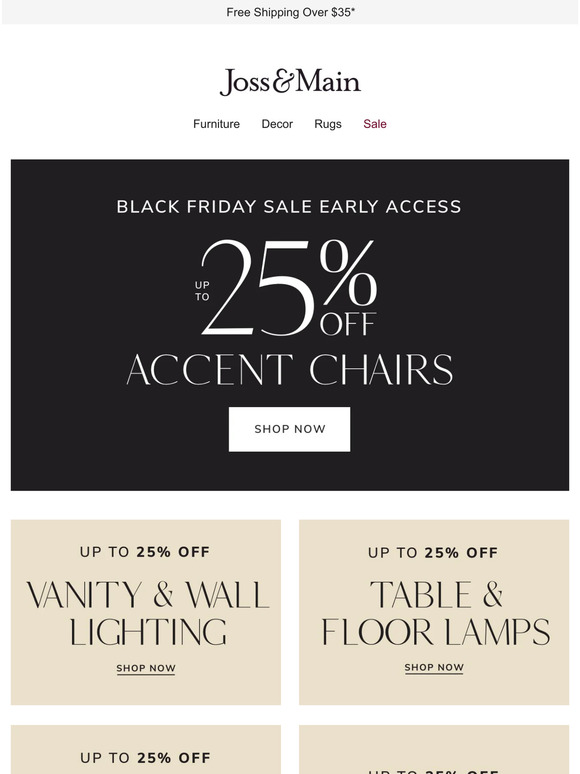Open the Decor menu link
The image size is (580, 774).
[x=277, y=124]
